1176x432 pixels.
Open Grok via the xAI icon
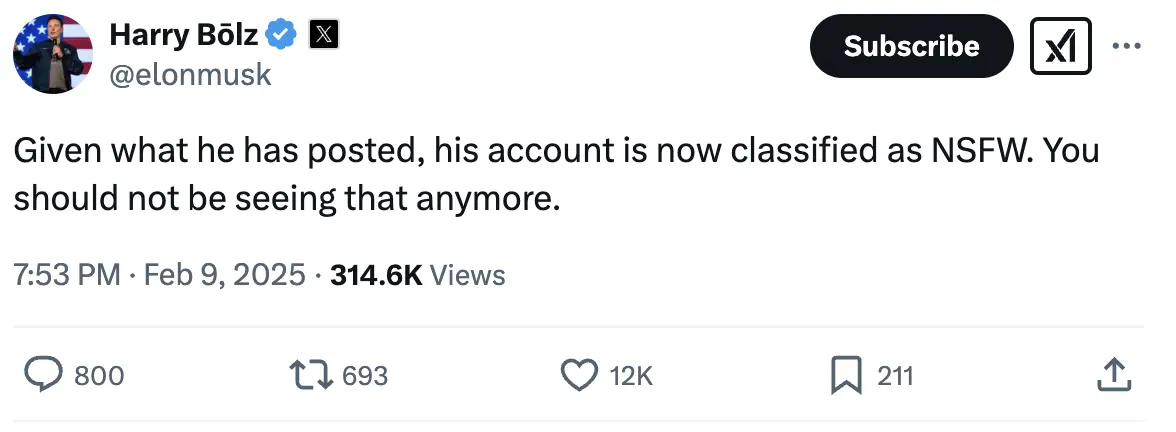pos(1061,46)
